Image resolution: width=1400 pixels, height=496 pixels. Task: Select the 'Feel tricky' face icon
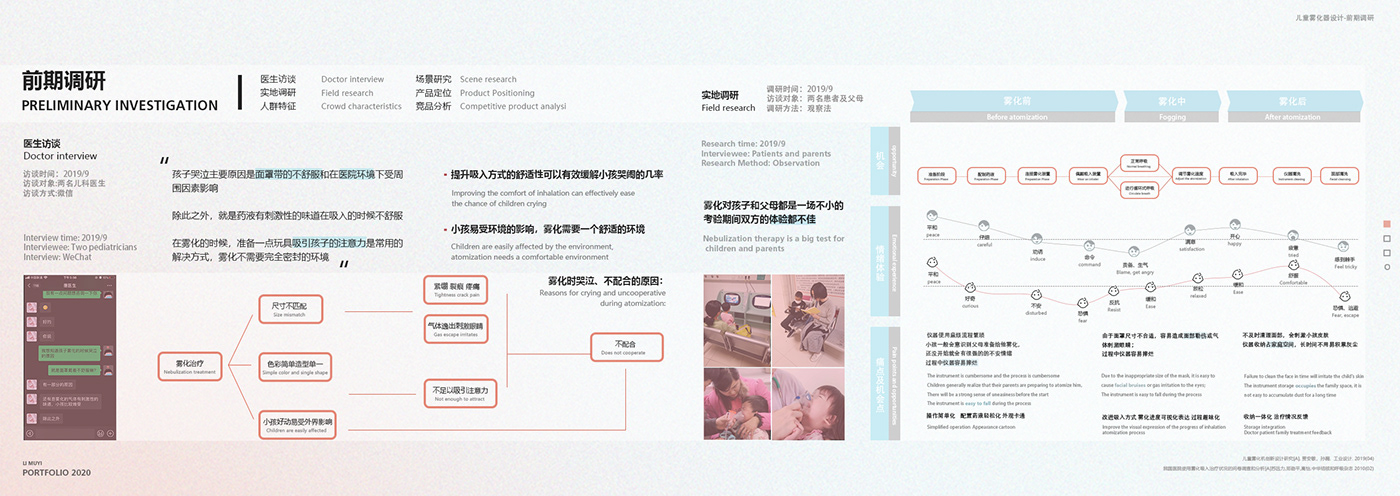(1343, 246)
